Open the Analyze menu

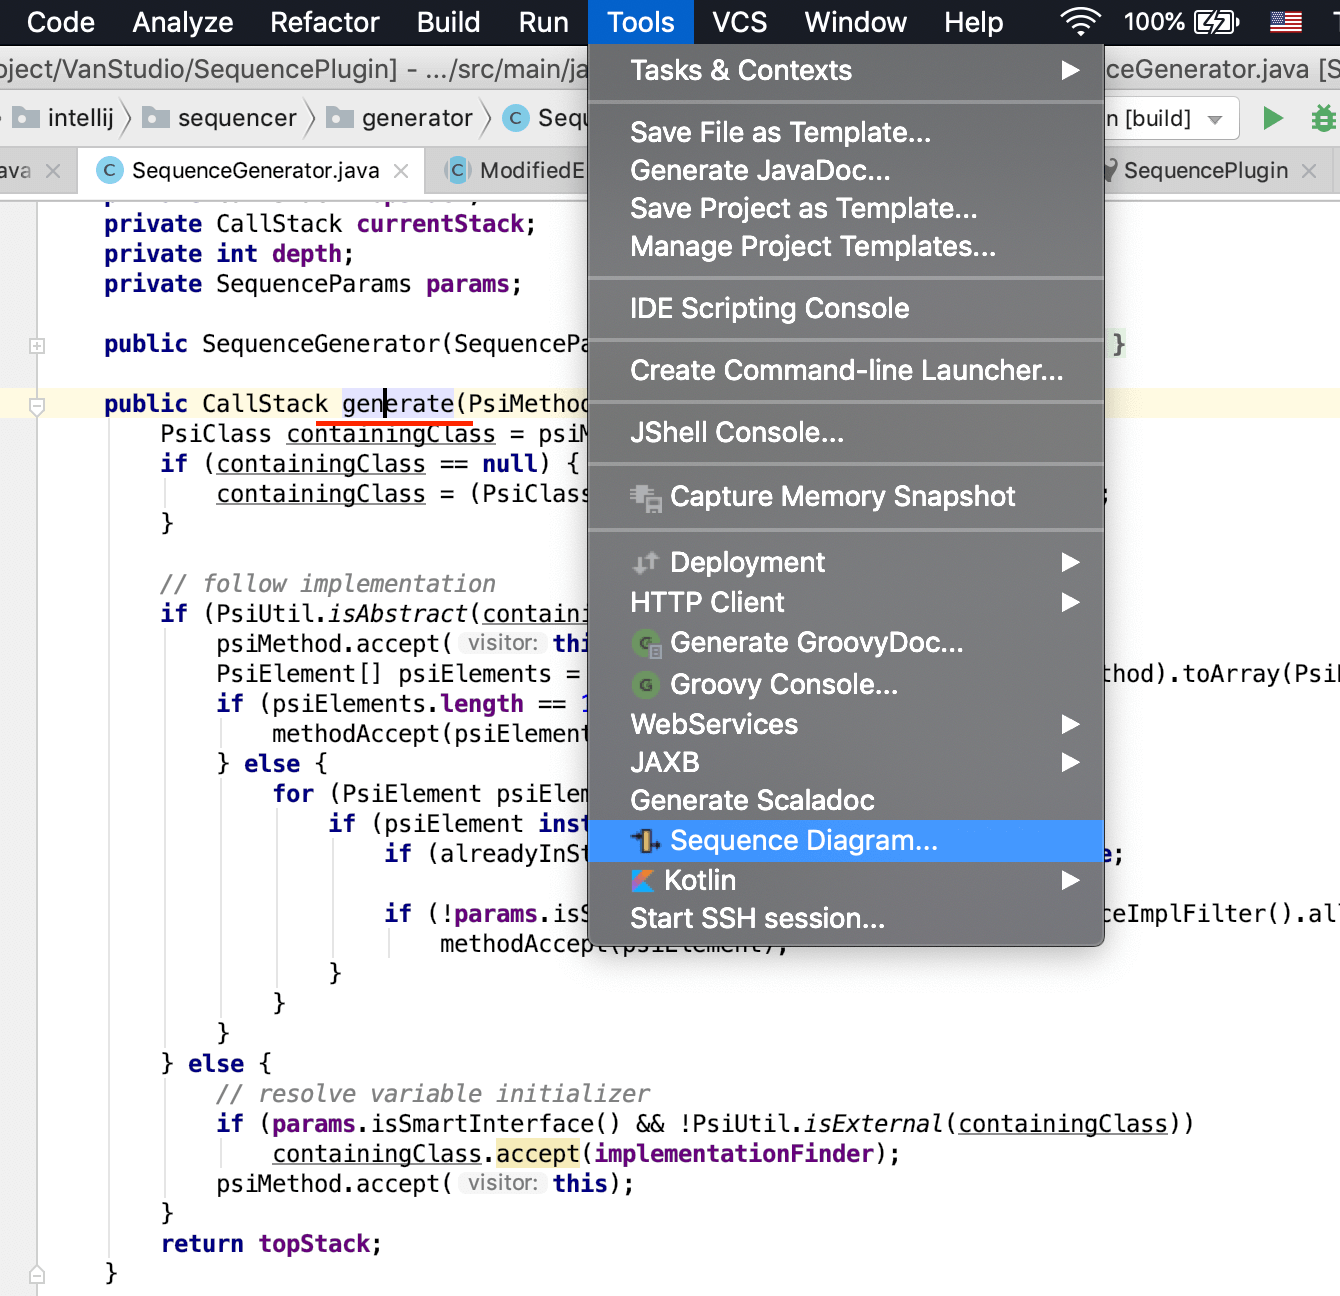click(183, 22)
